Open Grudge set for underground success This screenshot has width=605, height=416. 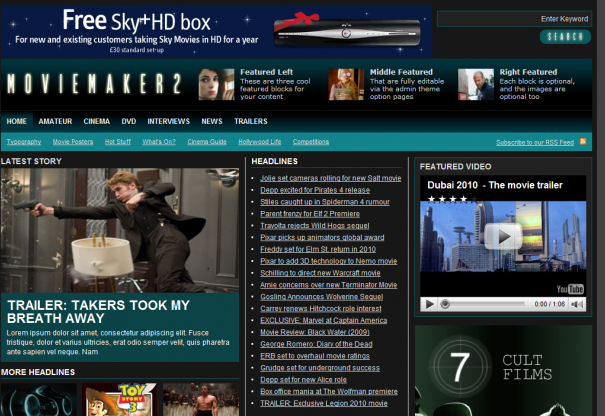tap(320, 368)
